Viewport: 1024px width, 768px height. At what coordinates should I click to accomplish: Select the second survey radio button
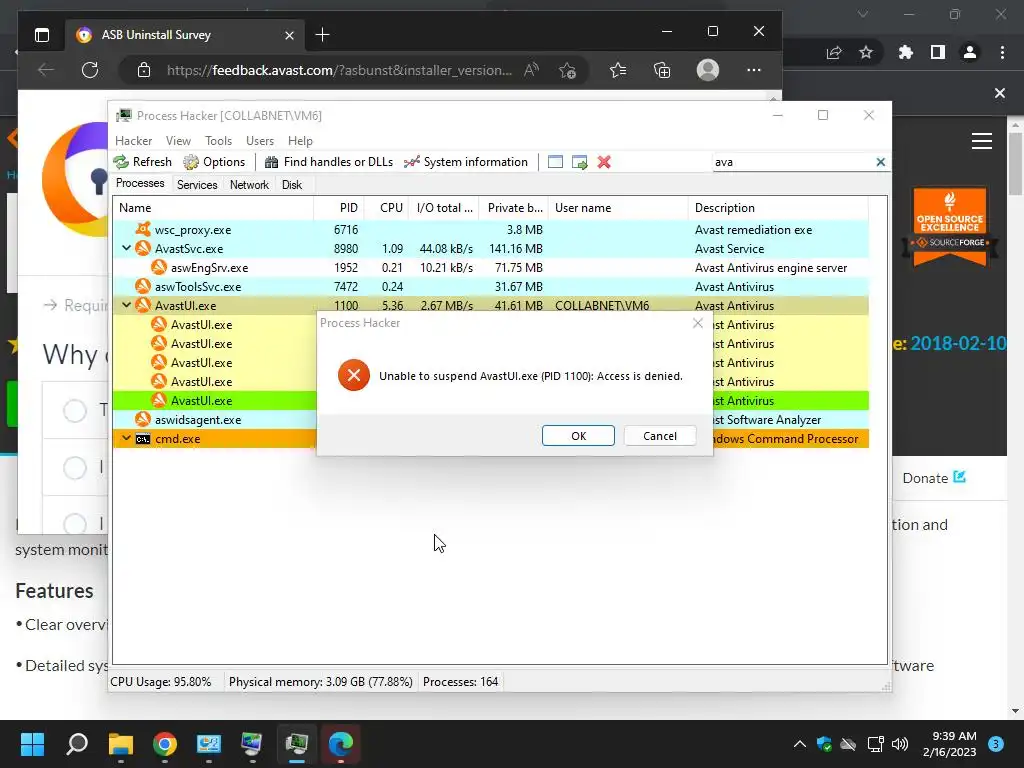(74, 468)
